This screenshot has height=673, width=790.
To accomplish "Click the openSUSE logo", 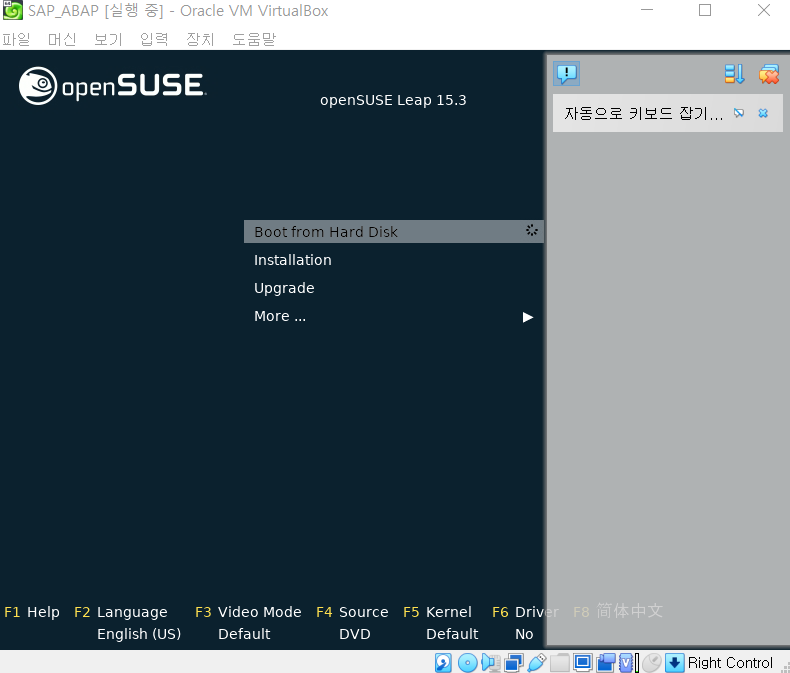I will point(112,86).
